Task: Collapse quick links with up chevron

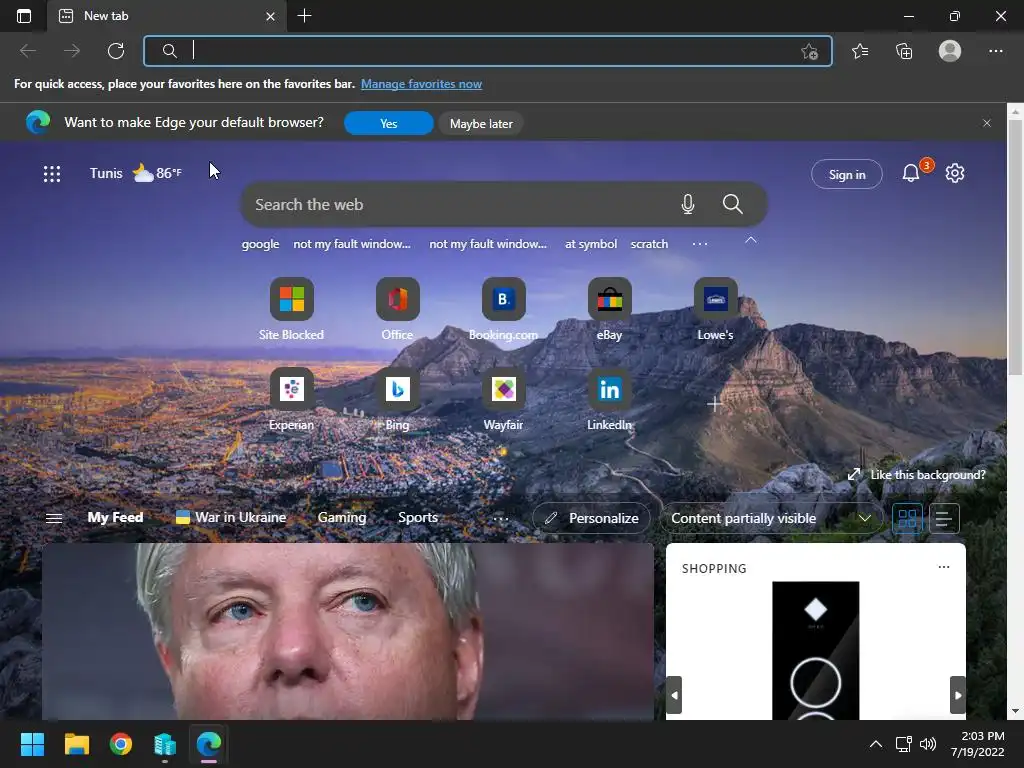Action: tap(751, 240)
